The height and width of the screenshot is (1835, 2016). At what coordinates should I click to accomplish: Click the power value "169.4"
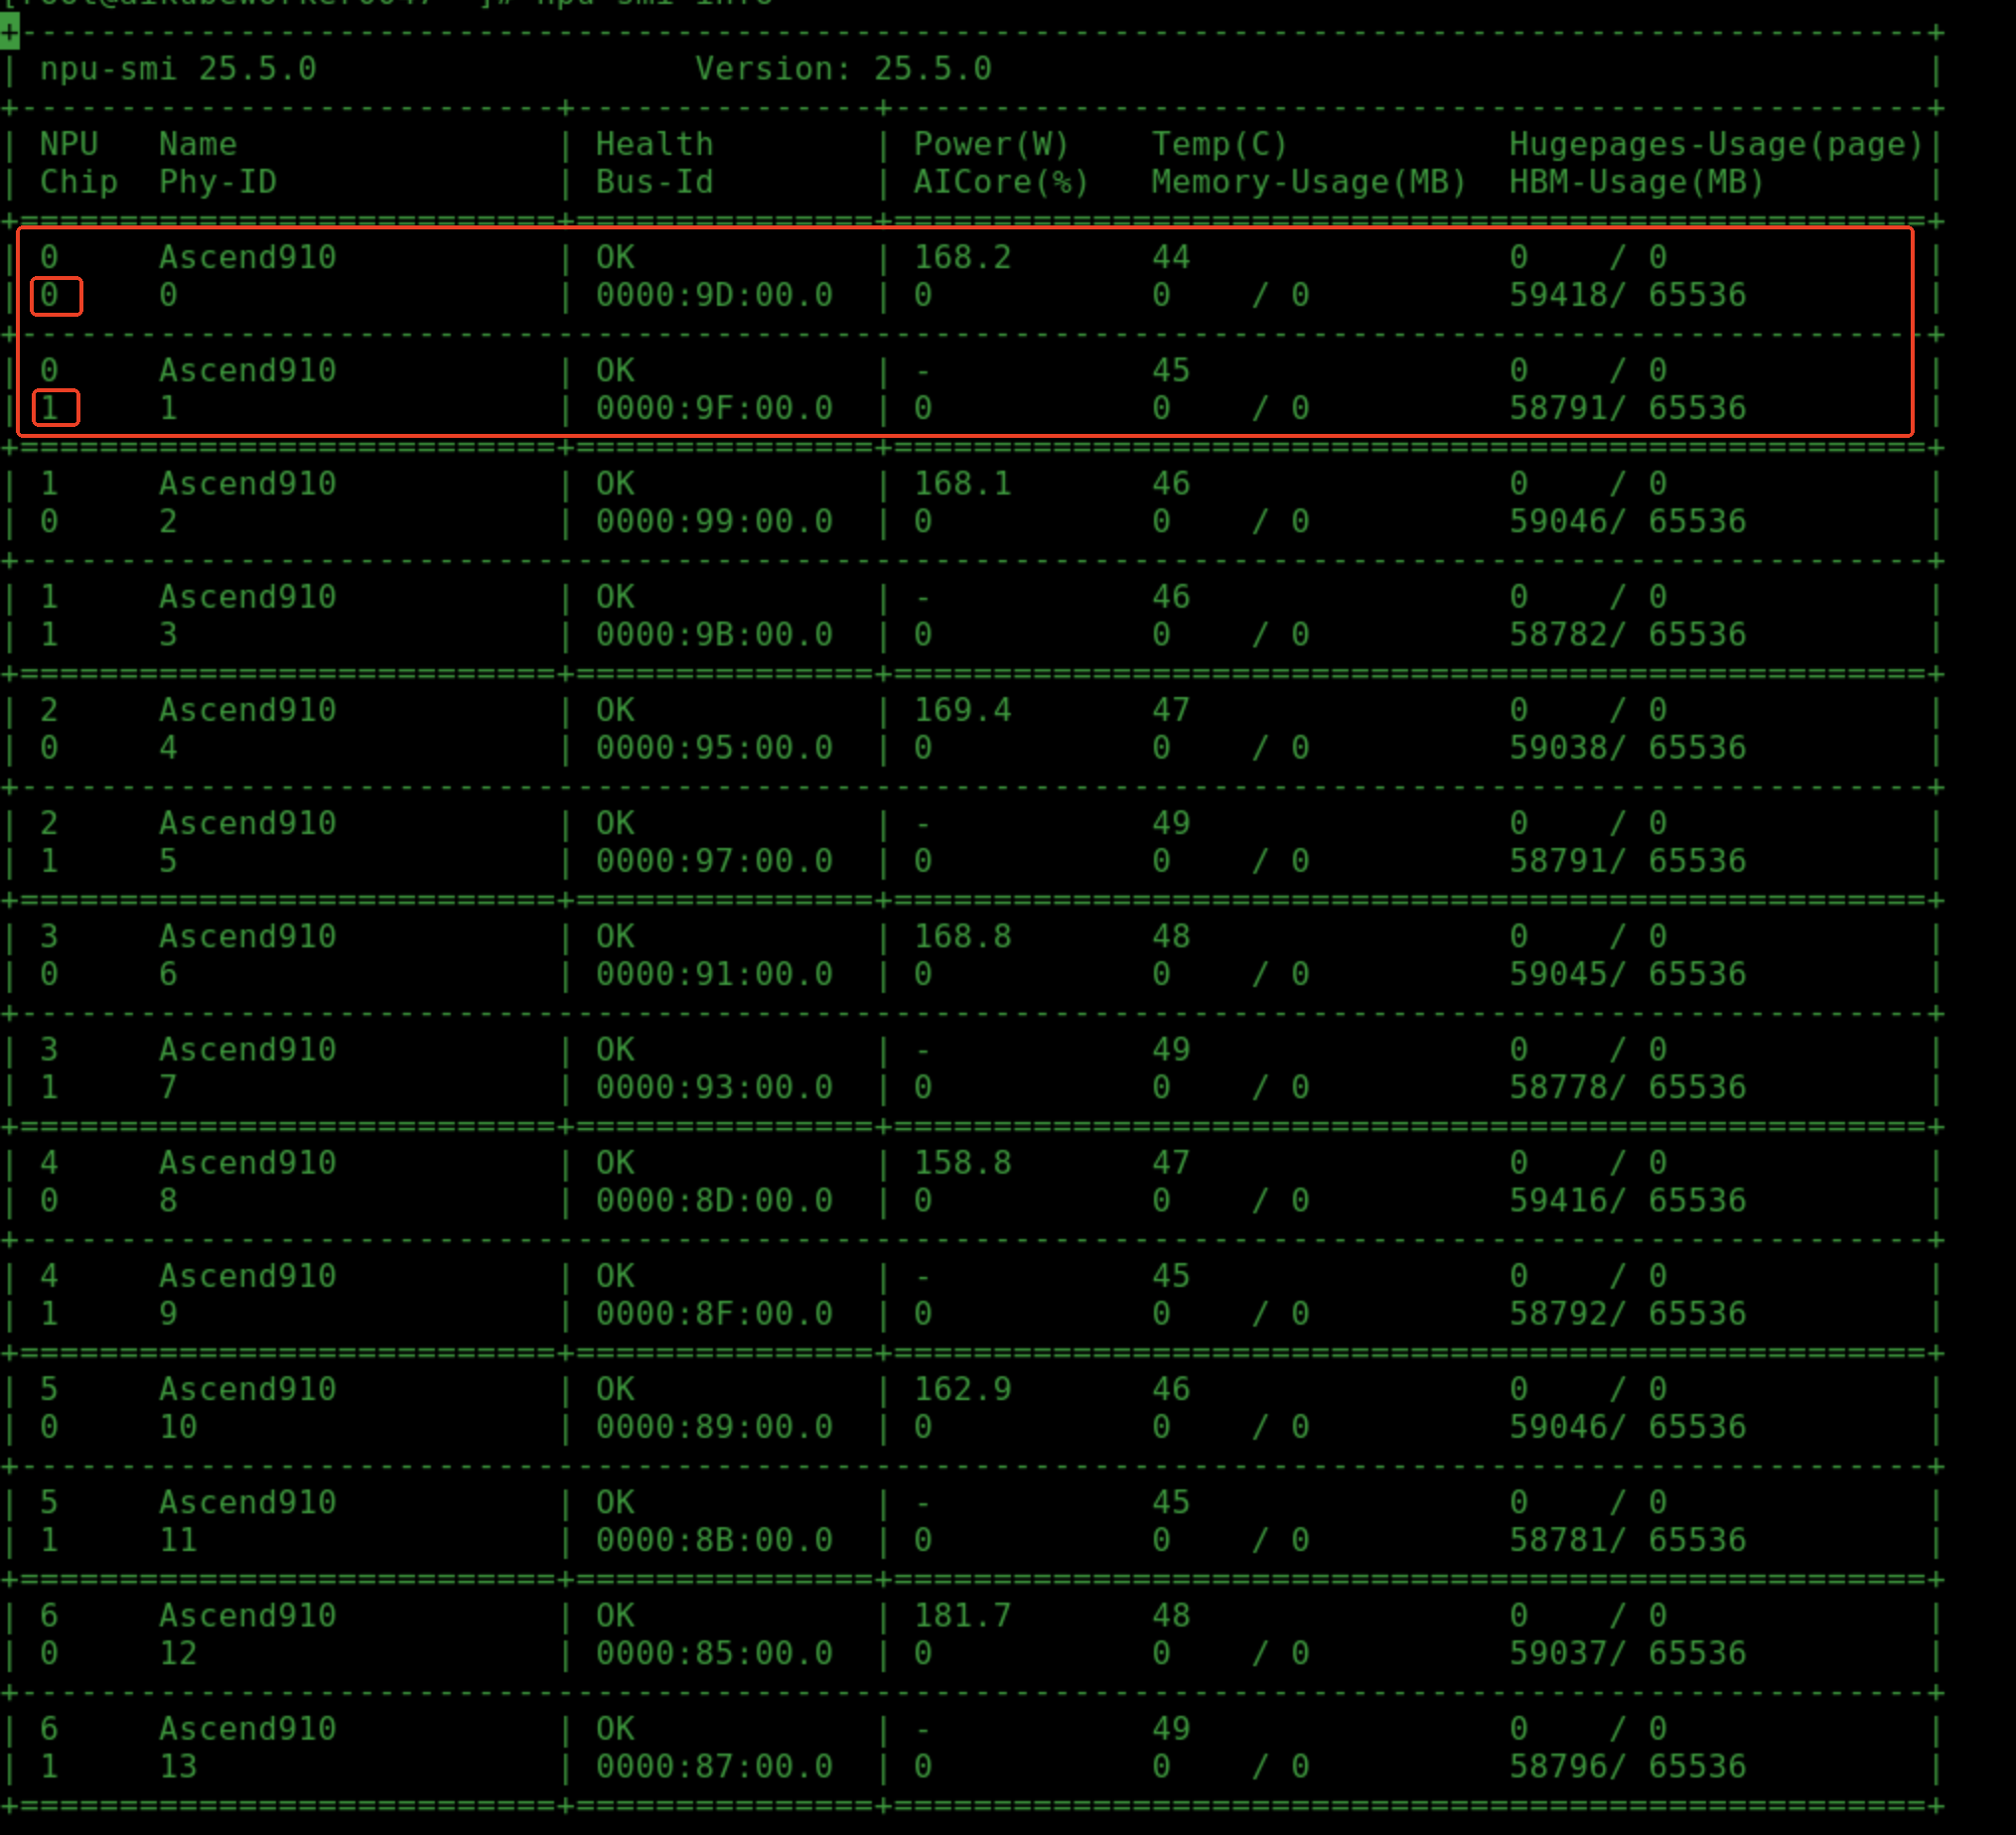coord(962,710)
